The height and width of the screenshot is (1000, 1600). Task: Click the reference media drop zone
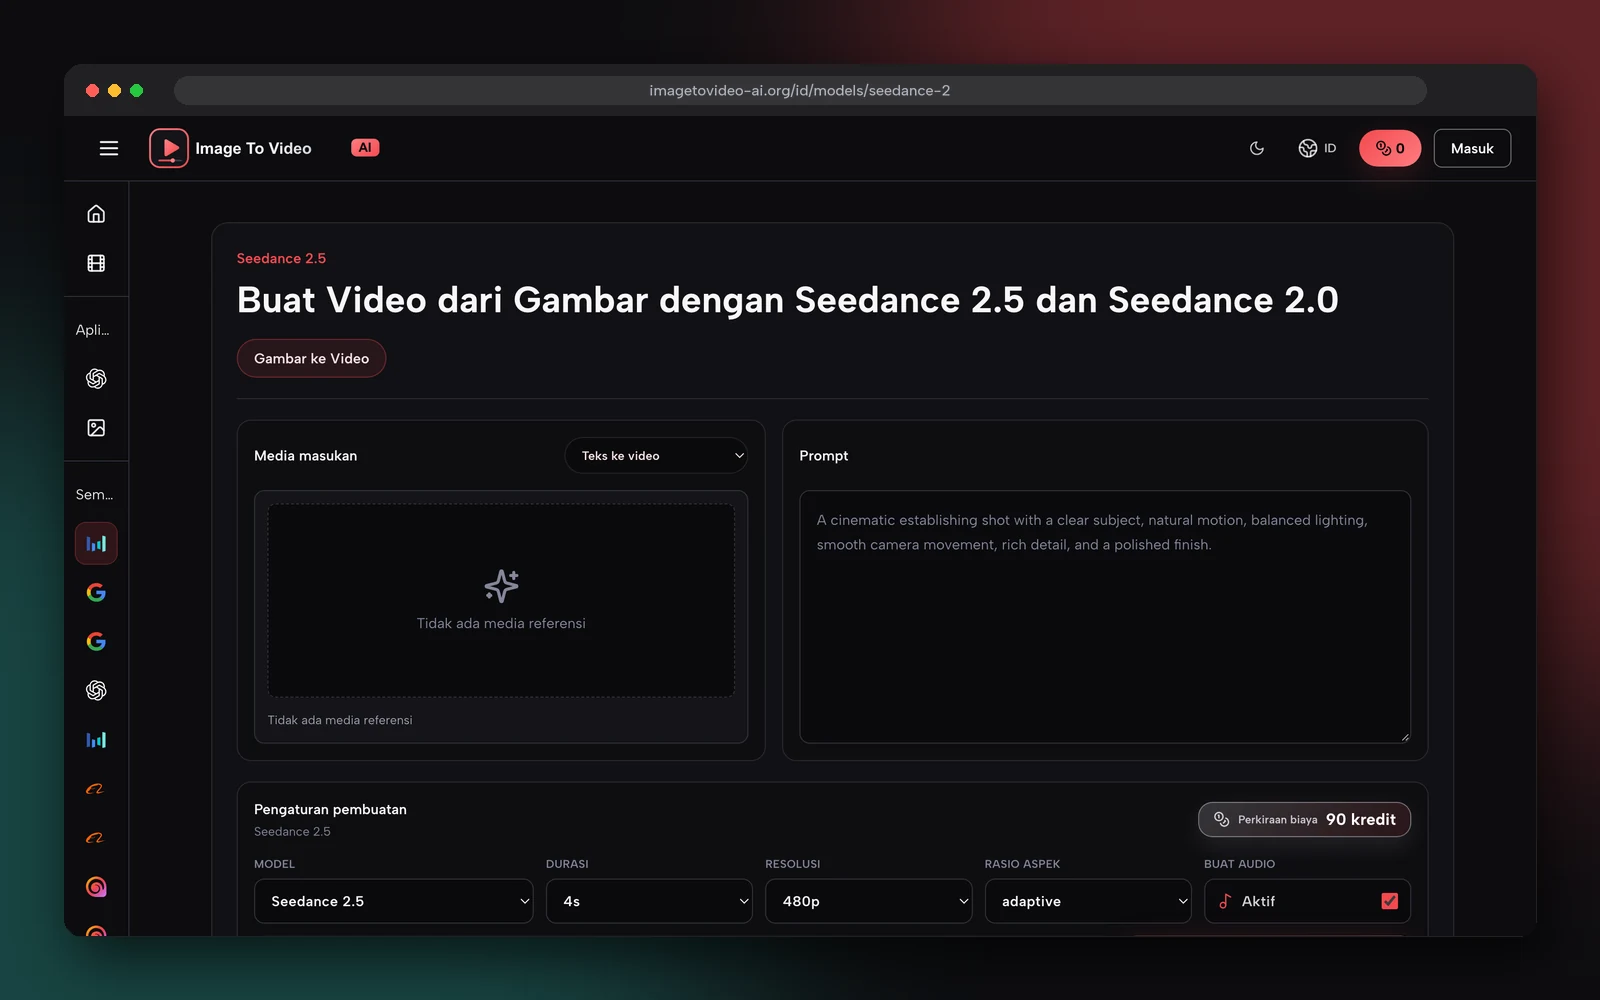tap(501, 600)
